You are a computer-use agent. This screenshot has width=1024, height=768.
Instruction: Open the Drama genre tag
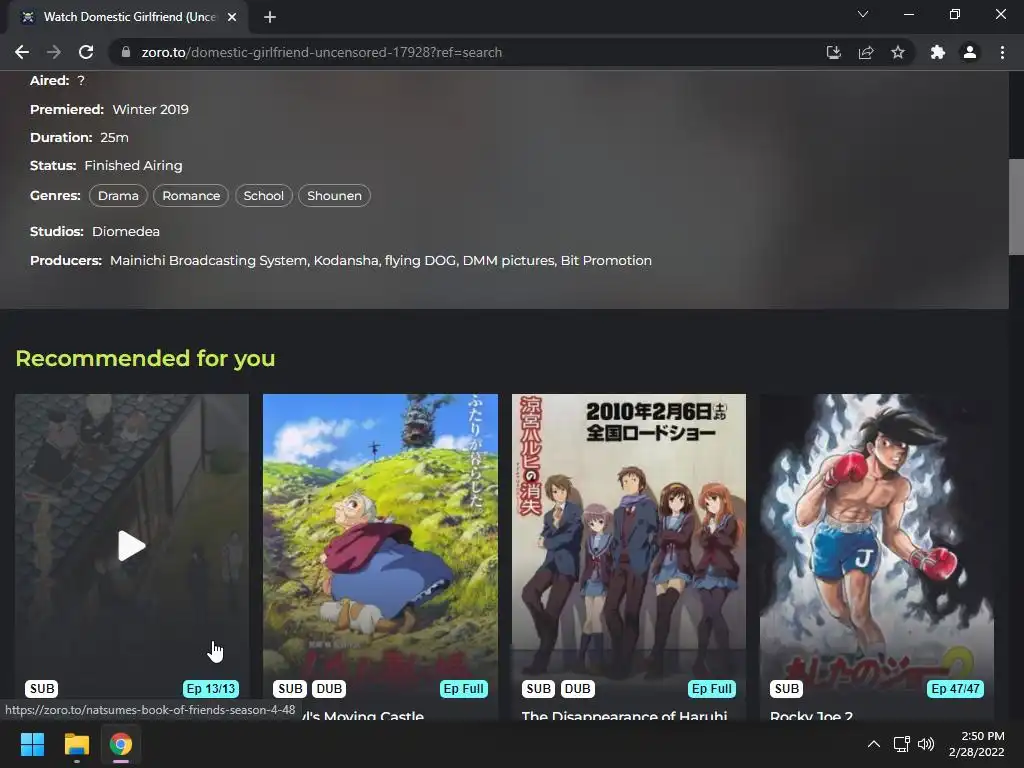point(118,196)
